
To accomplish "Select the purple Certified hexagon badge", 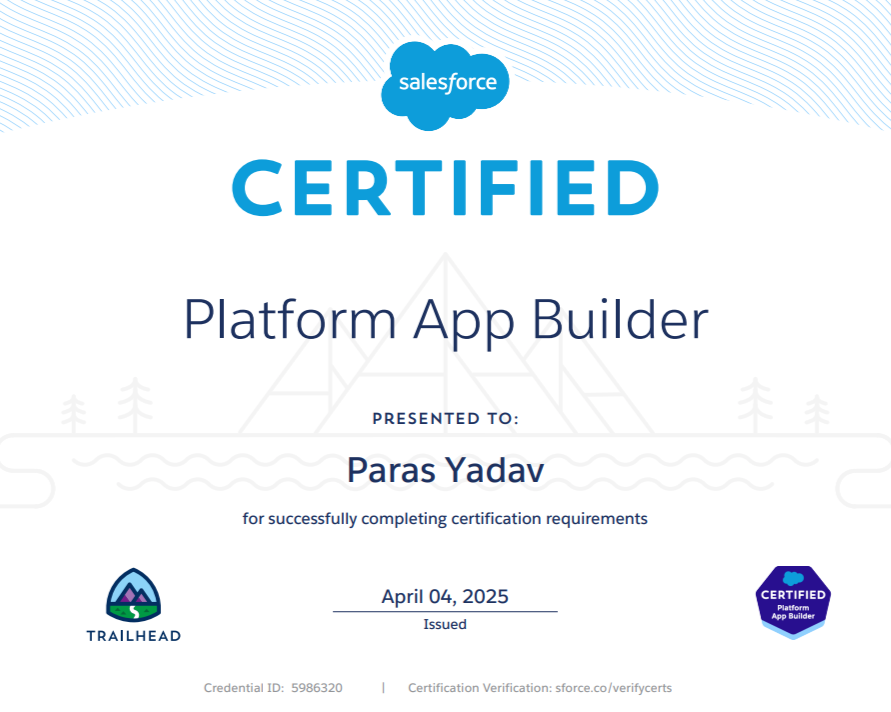I will [792, 600].
